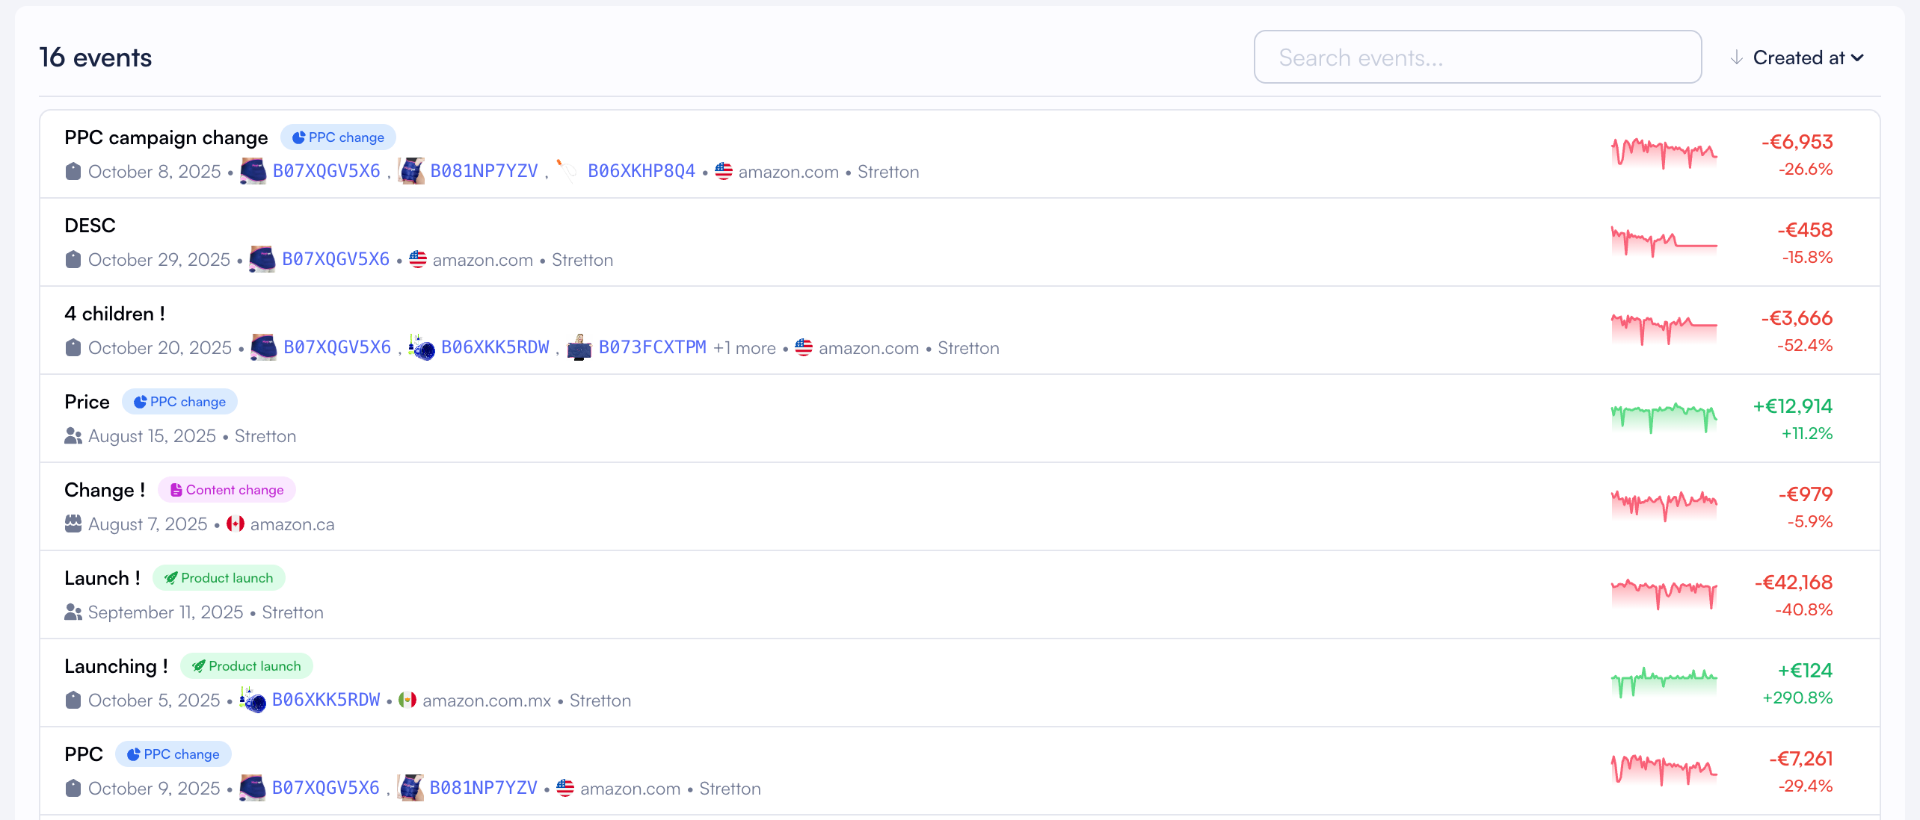Click the 16 events heading
This screenshot has width=1920, height=820.
[x=95, y=57]
